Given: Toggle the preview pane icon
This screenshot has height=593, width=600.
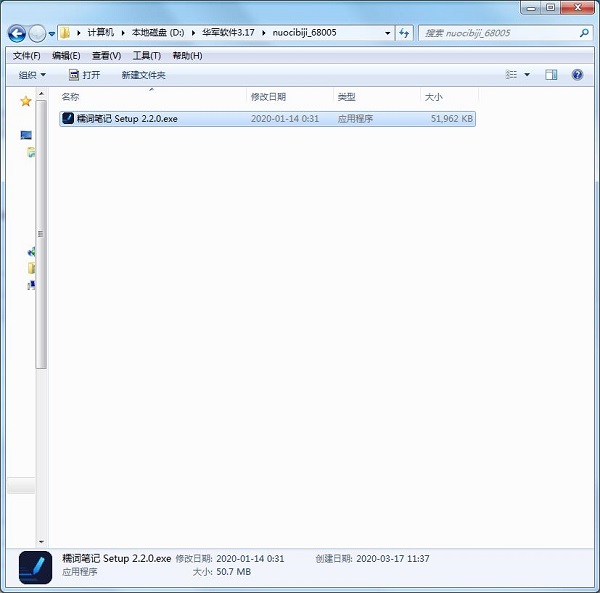Looking at the screenshot, I should click(x=551, y=75).
